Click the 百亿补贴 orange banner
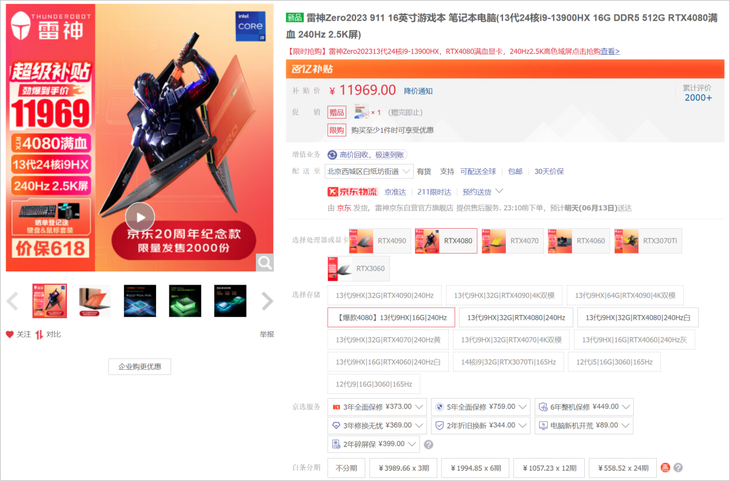 point(505,69)
